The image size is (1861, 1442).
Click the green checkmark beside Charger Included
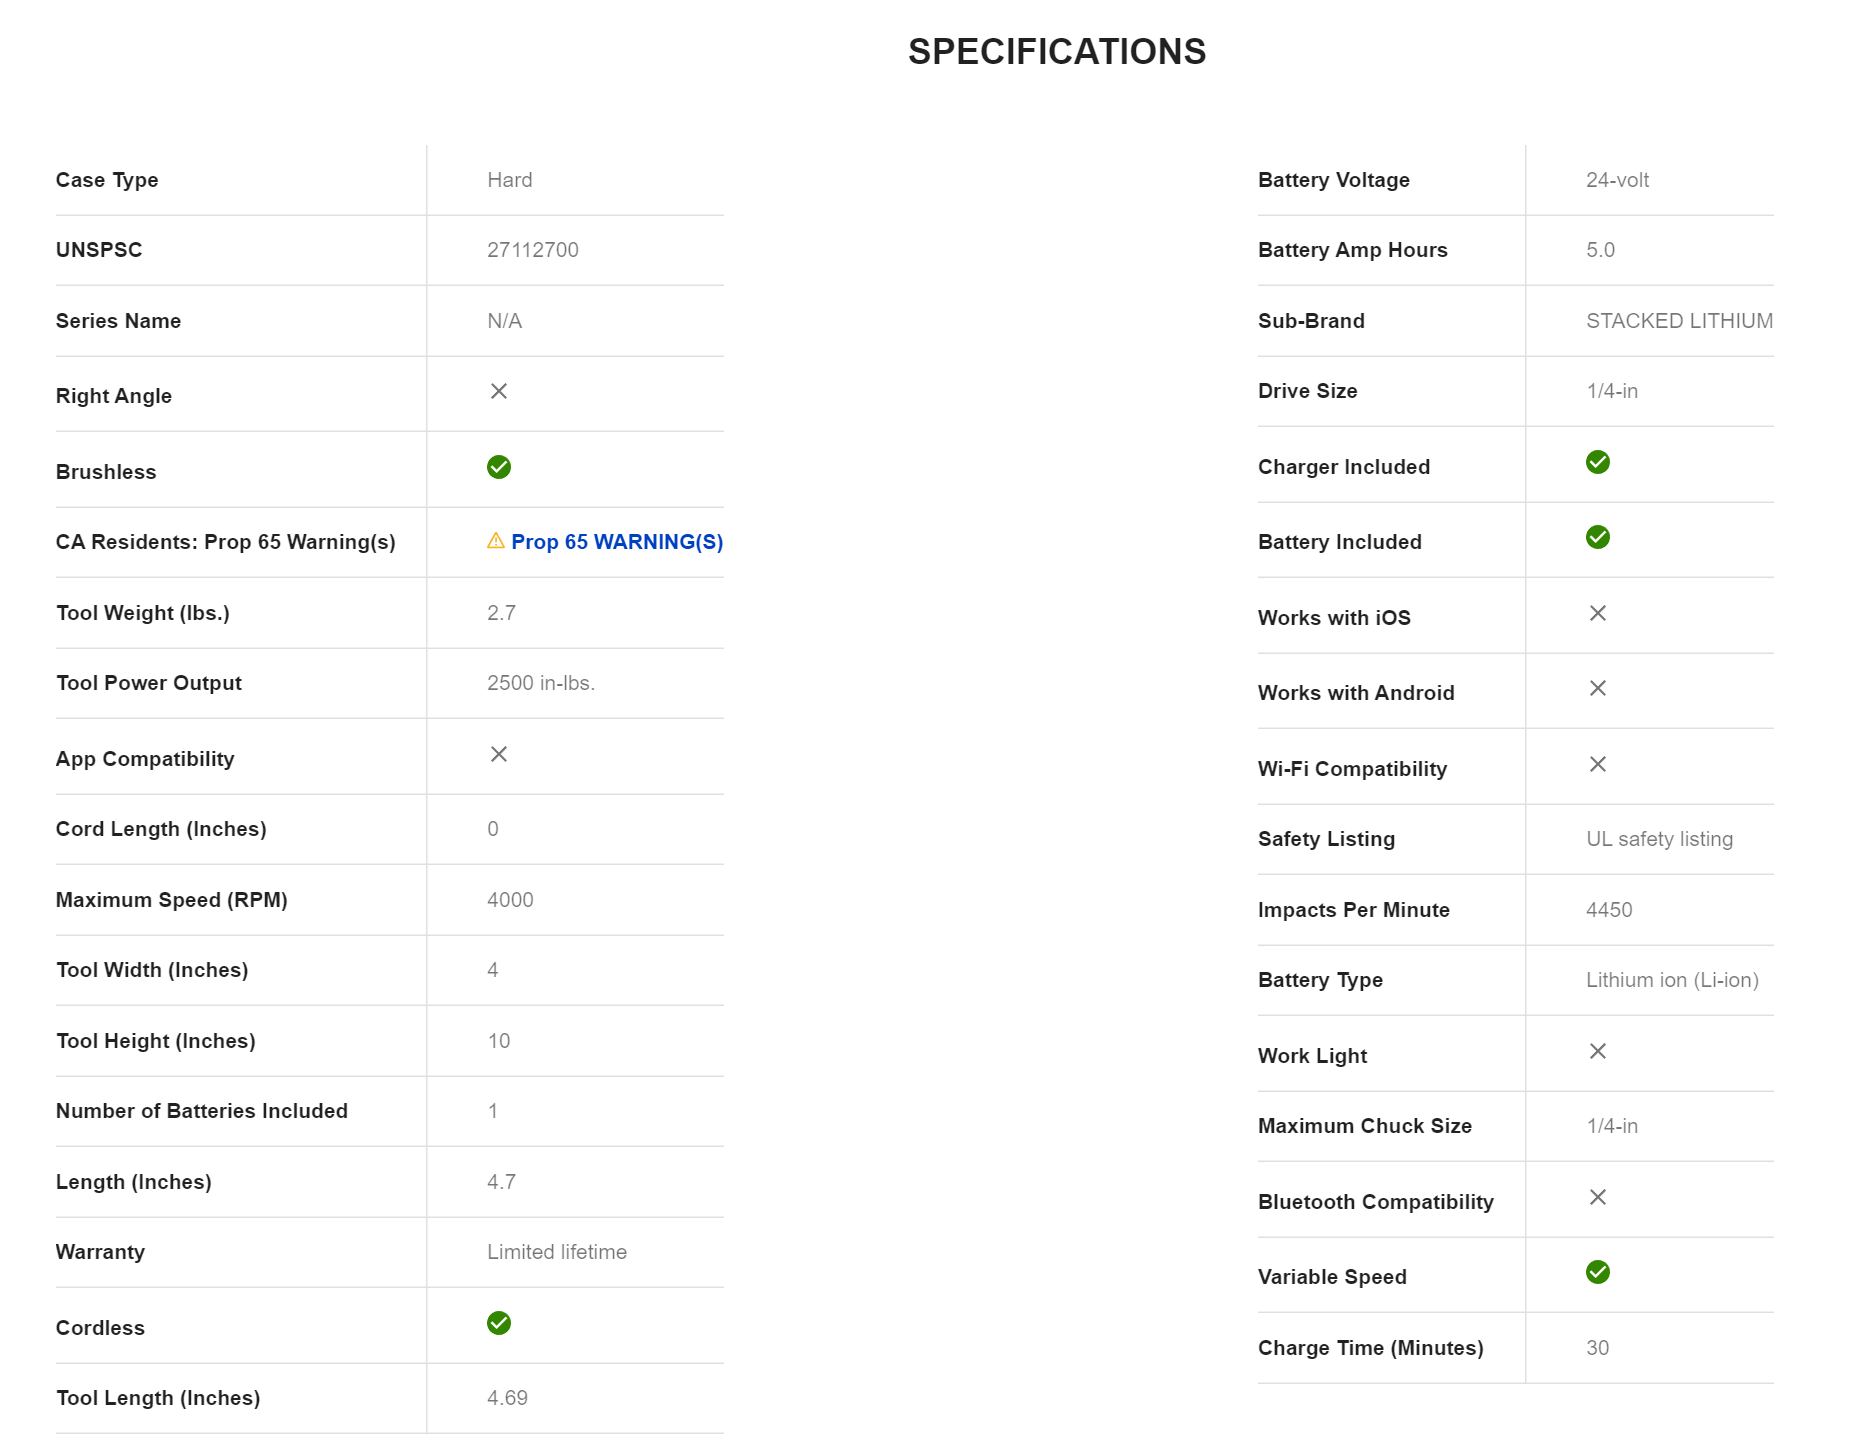click(x=1598, y=462)
